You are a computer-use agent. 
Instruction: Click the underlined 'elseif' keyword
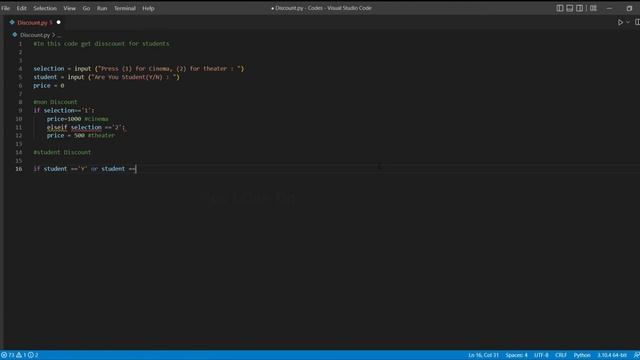(x=57, y=127)
